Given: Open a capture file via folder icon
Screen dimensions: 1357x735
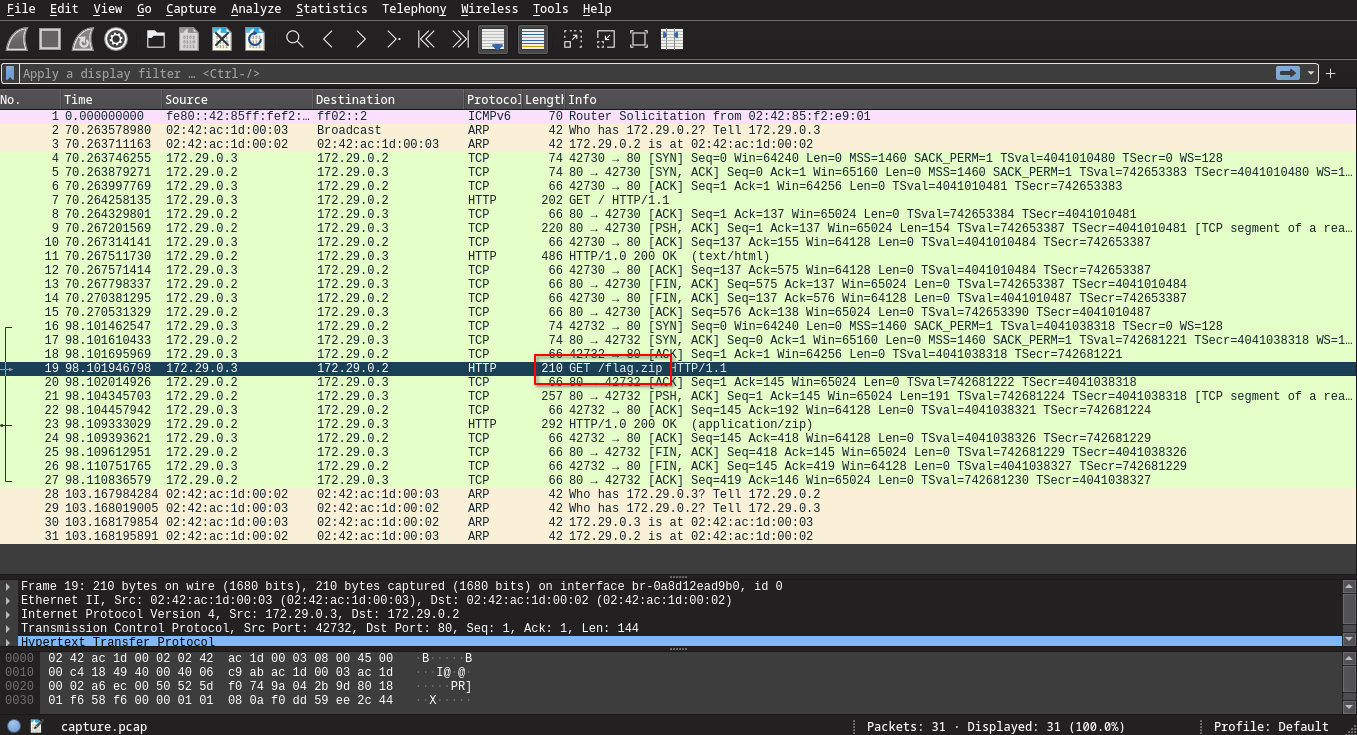Looking at the screenshot, I should [x=156, y=39].
